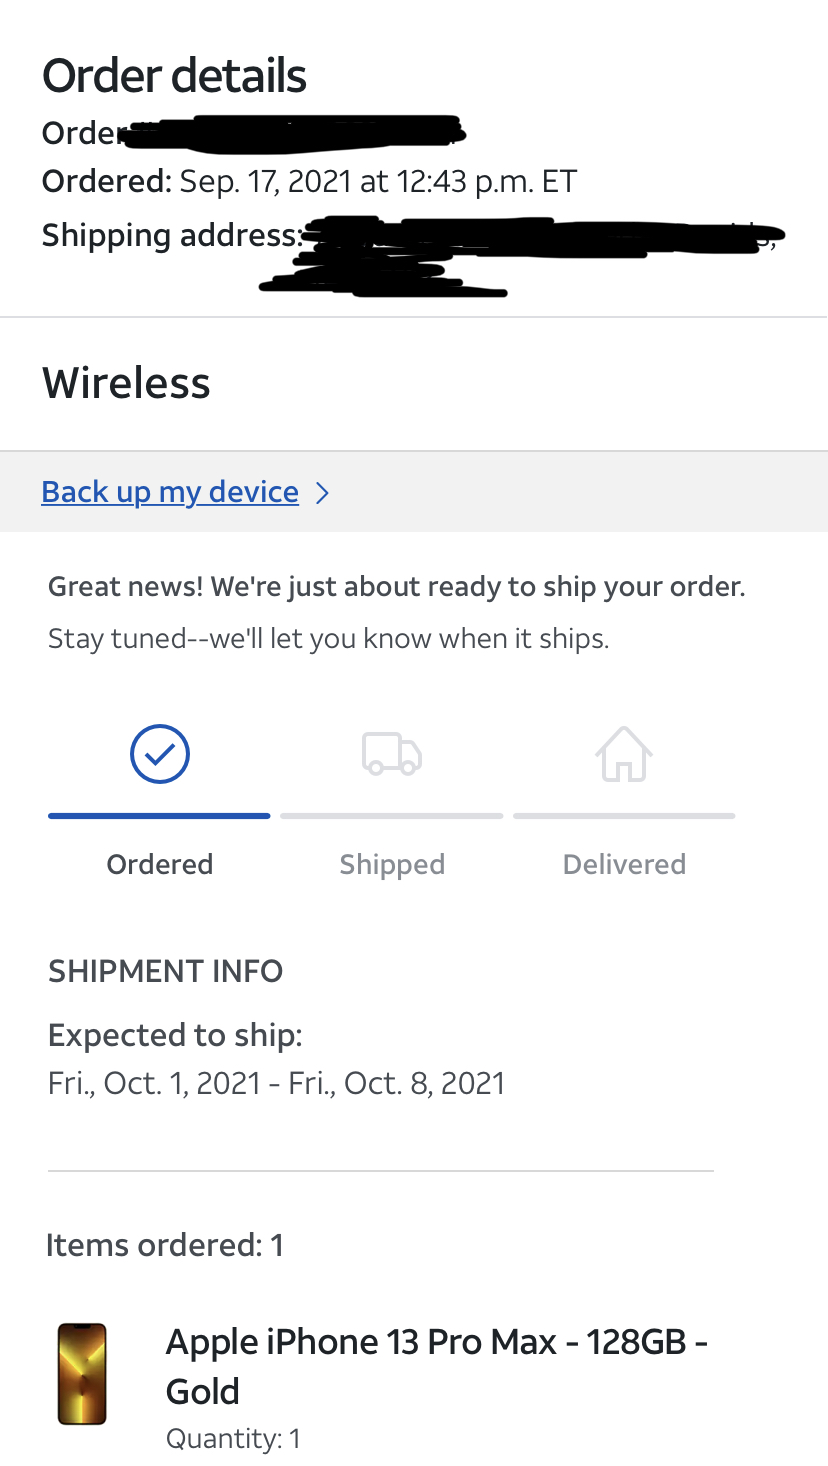The image size is (828, 1466).
Task: Expand the chevron next to Back up my device
Action: coord(322,492)
